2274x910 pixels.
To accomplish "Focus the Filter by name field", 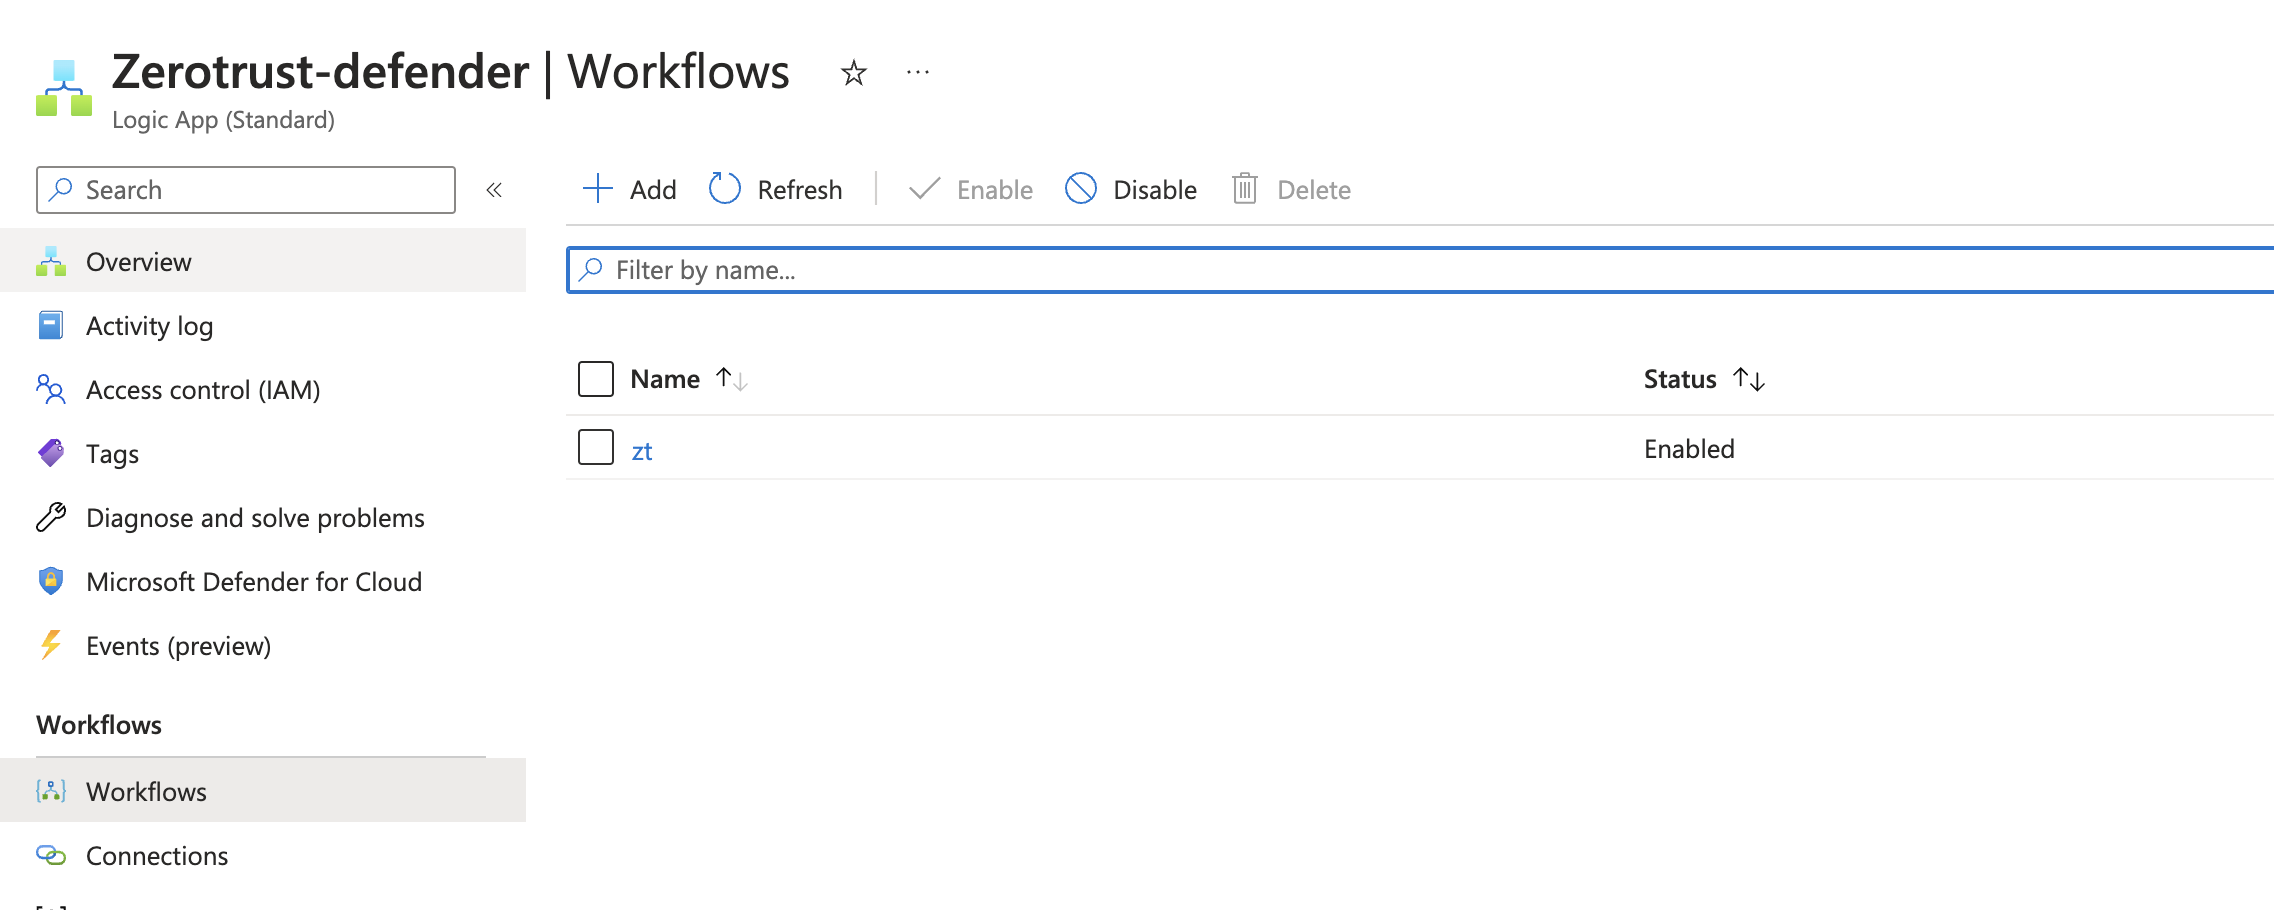I will 1400,270.
